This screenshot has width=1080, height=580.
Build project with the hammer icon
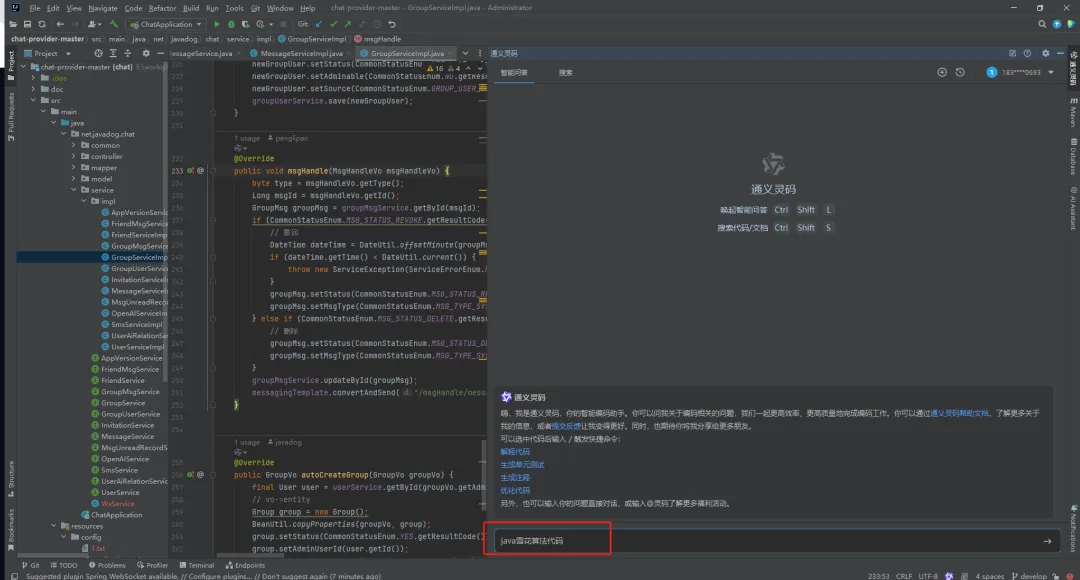[x=114, y=24]
